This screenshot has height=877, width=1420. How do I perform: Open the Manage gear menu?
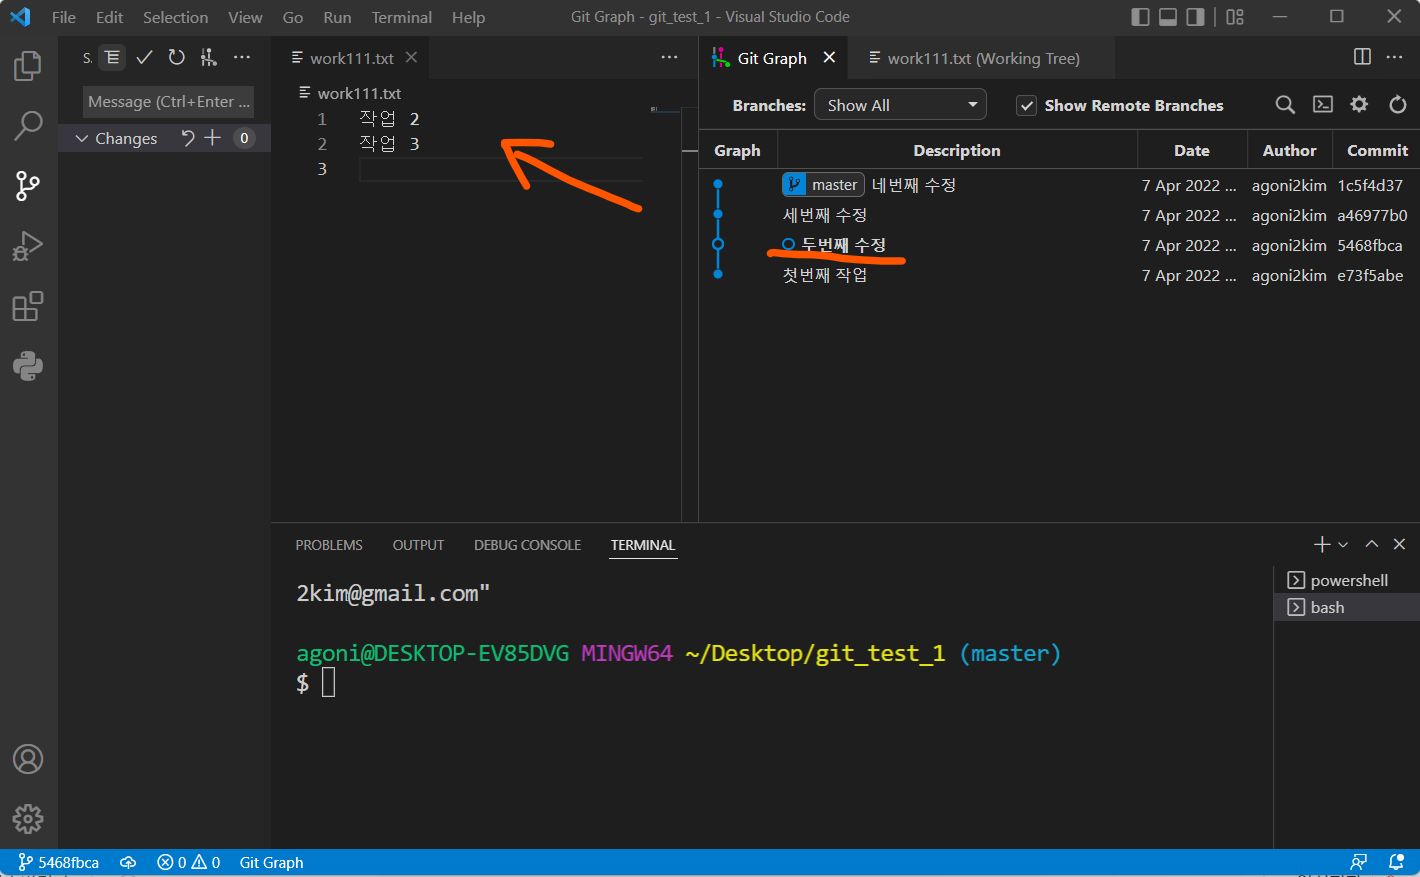tap(28, 819)
